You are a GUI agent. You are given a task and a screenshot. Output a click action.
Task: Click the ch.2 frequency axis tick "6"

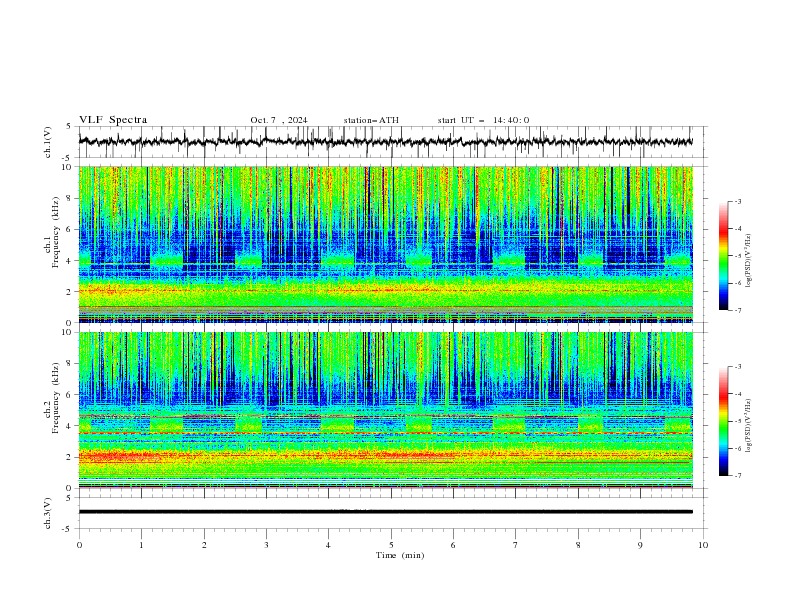(x=70, y=395)
